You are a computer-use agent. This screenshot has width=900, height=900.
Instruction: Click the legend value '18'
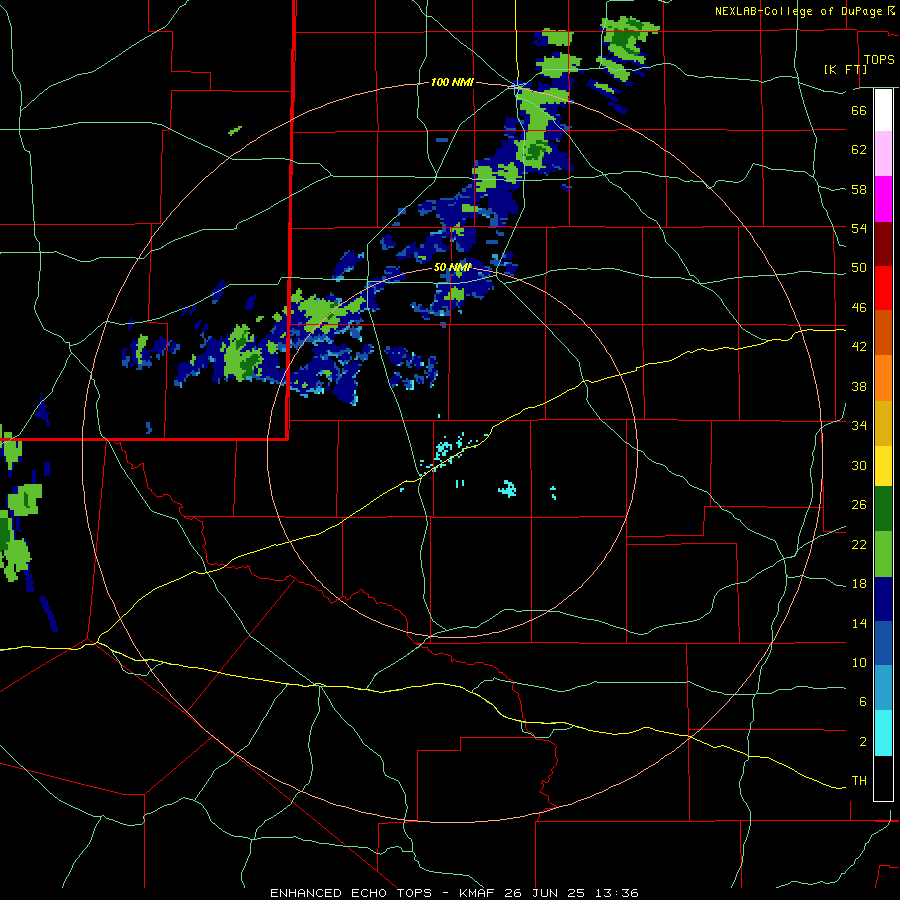point(859,584)
